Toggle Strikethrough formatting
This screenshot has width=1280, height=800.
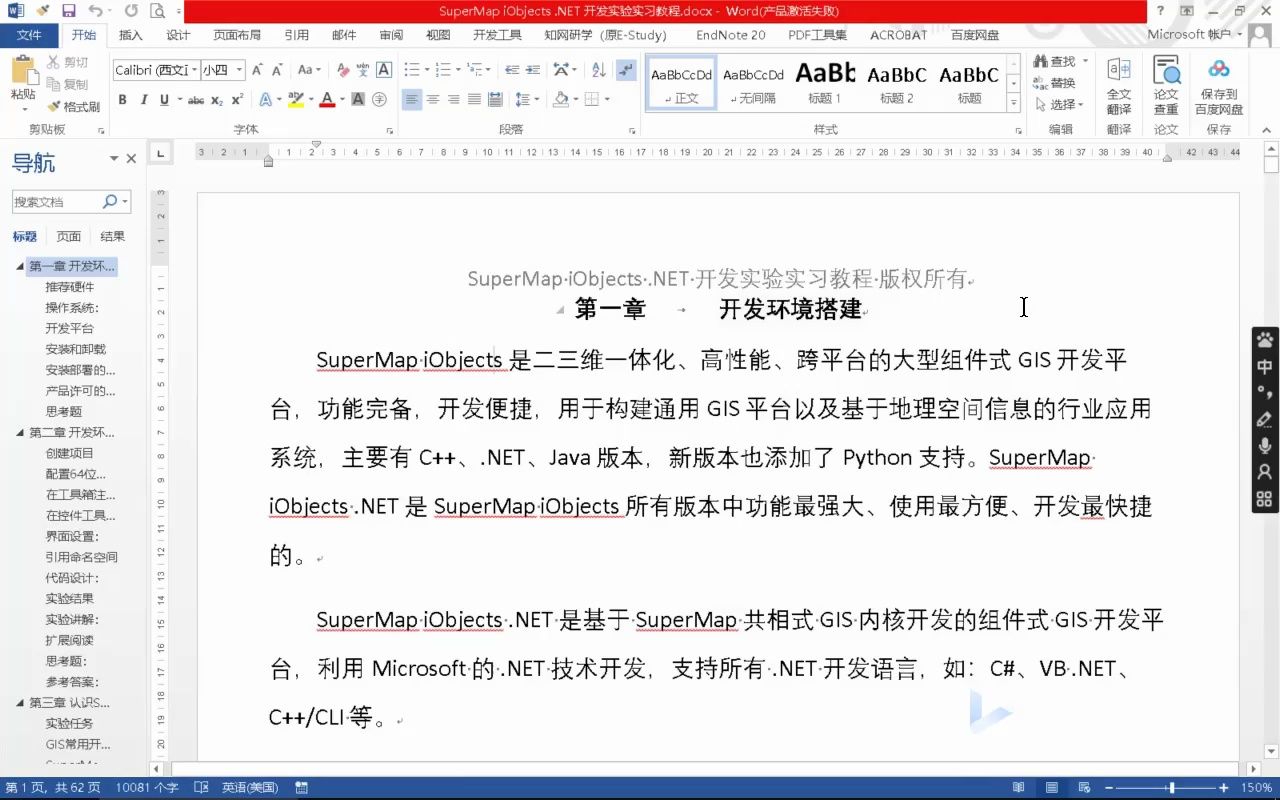(x=196, y=99)
